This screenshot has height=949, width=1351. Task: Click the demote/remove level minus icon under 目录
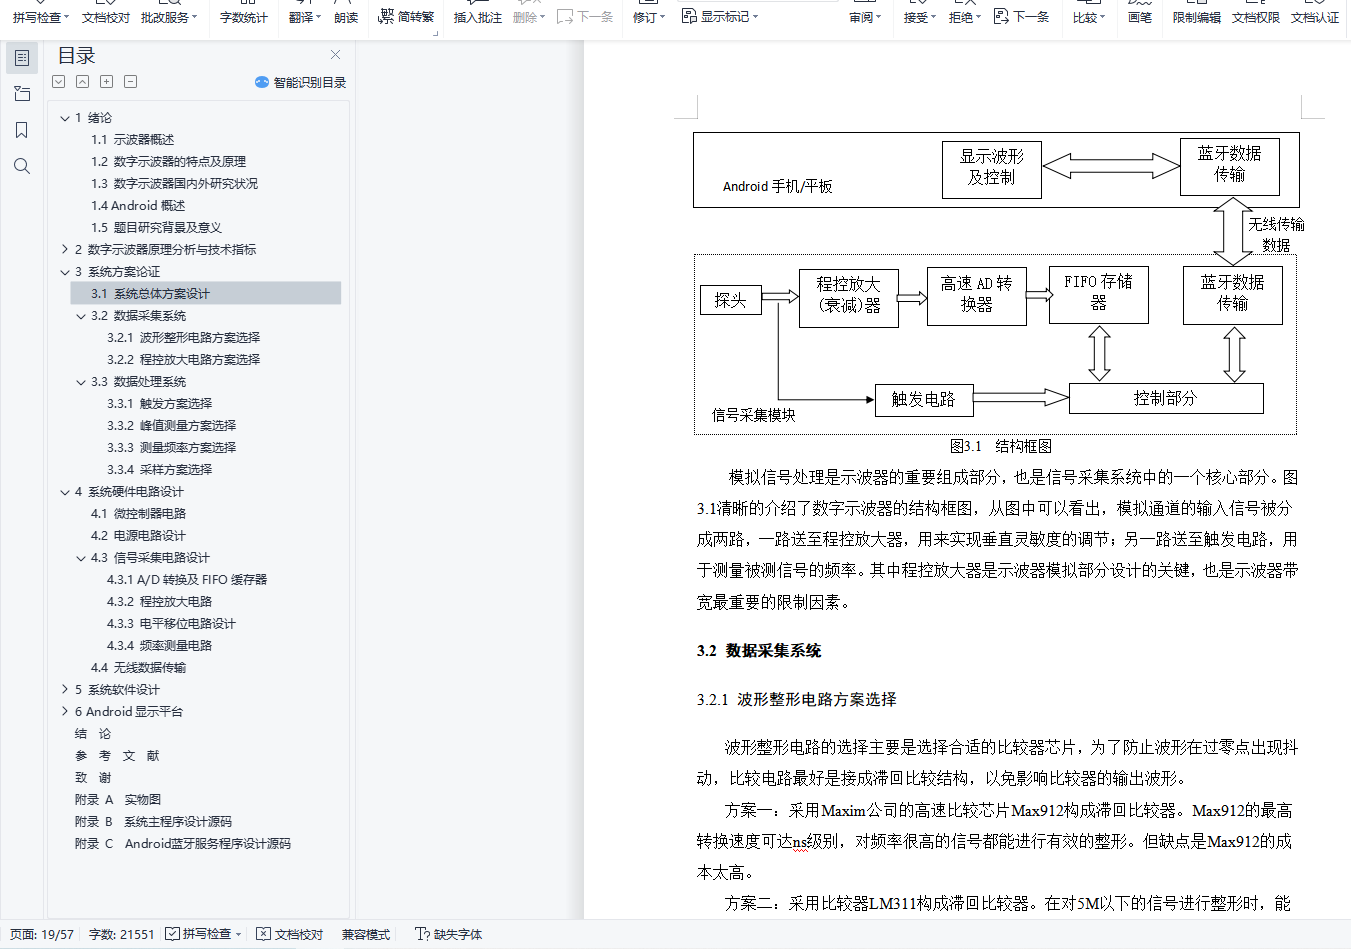(x=131, y=82)
